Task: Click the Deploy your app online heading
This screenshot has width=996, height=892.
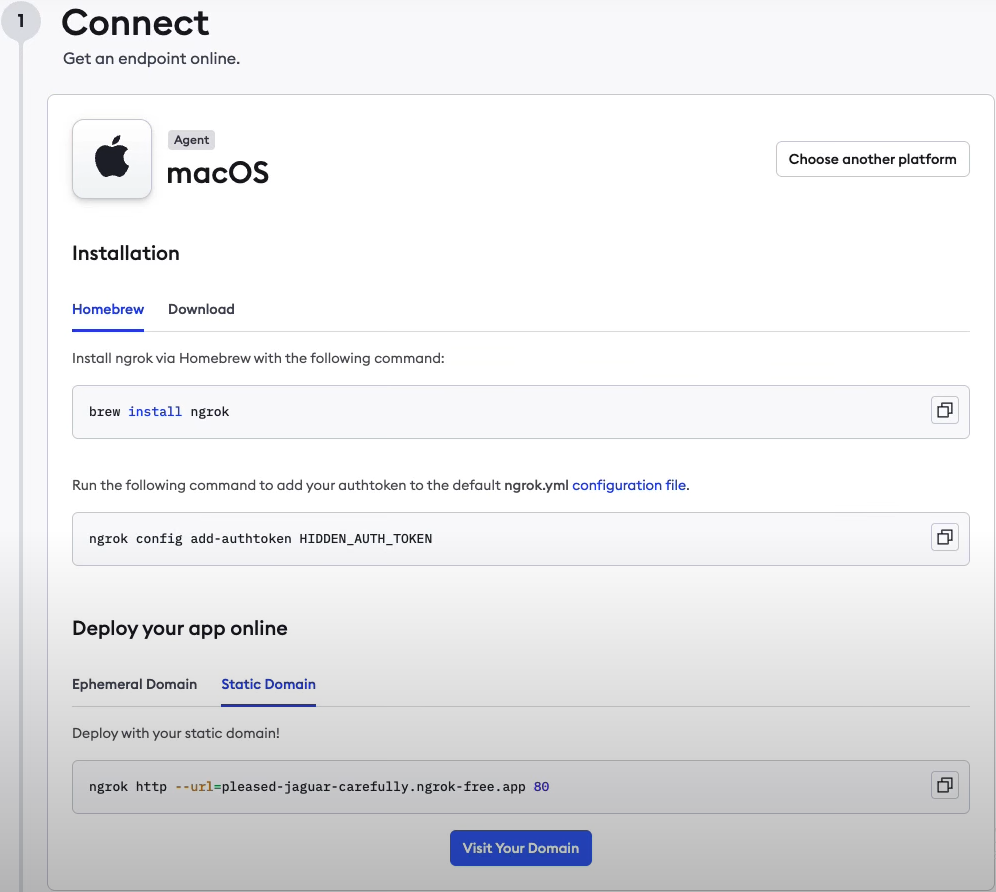Action: [180, 628]
